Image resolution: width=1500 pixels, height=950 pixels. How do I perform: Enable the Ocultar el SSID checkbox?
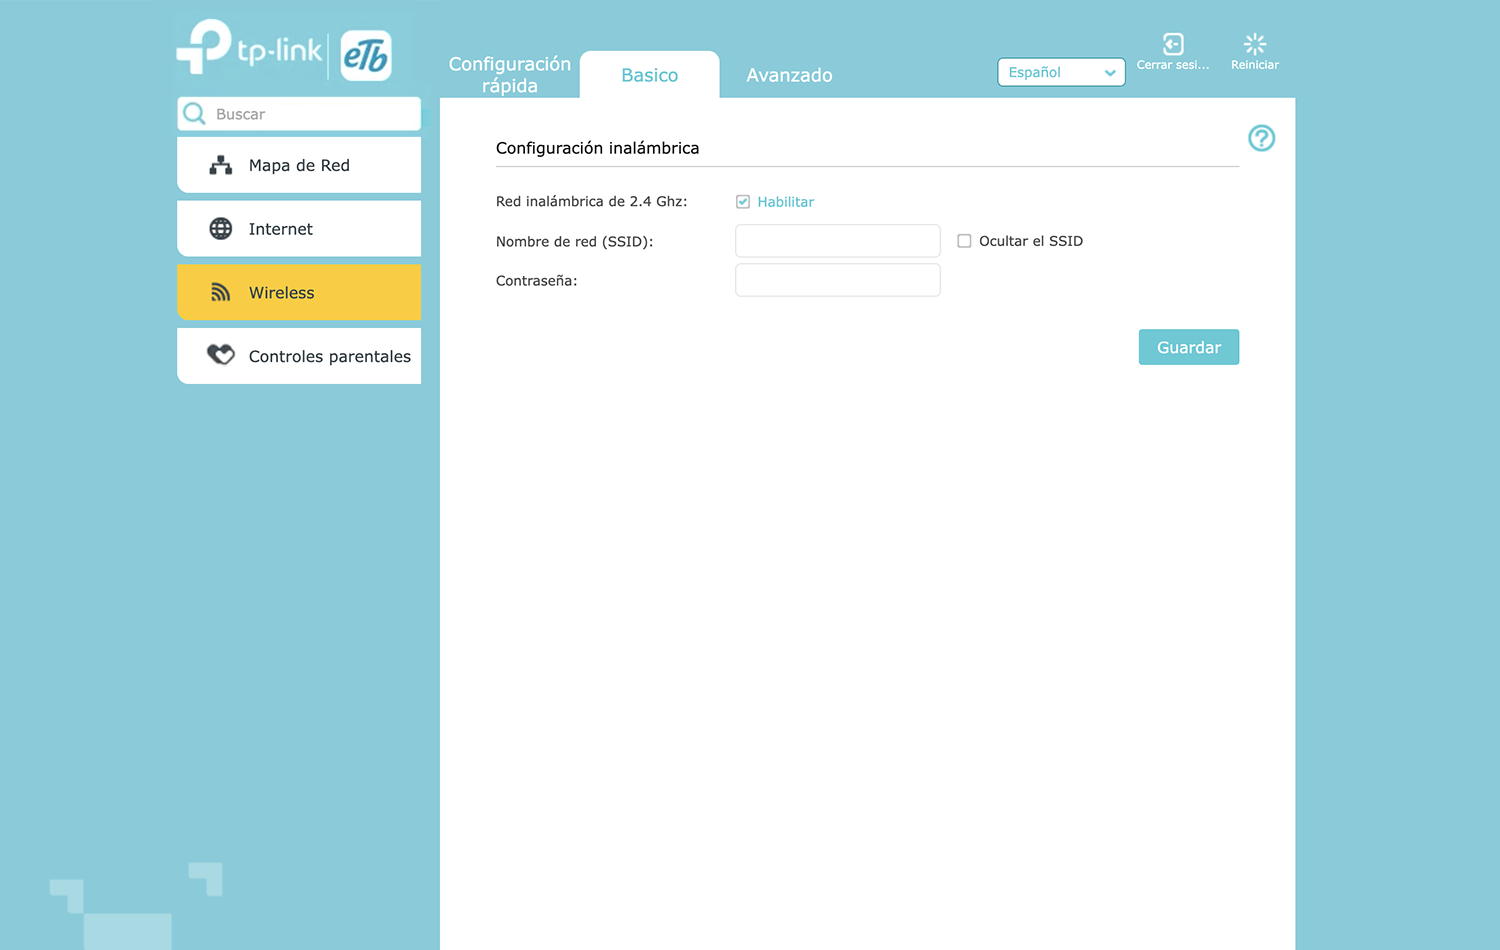click(964, 241)
